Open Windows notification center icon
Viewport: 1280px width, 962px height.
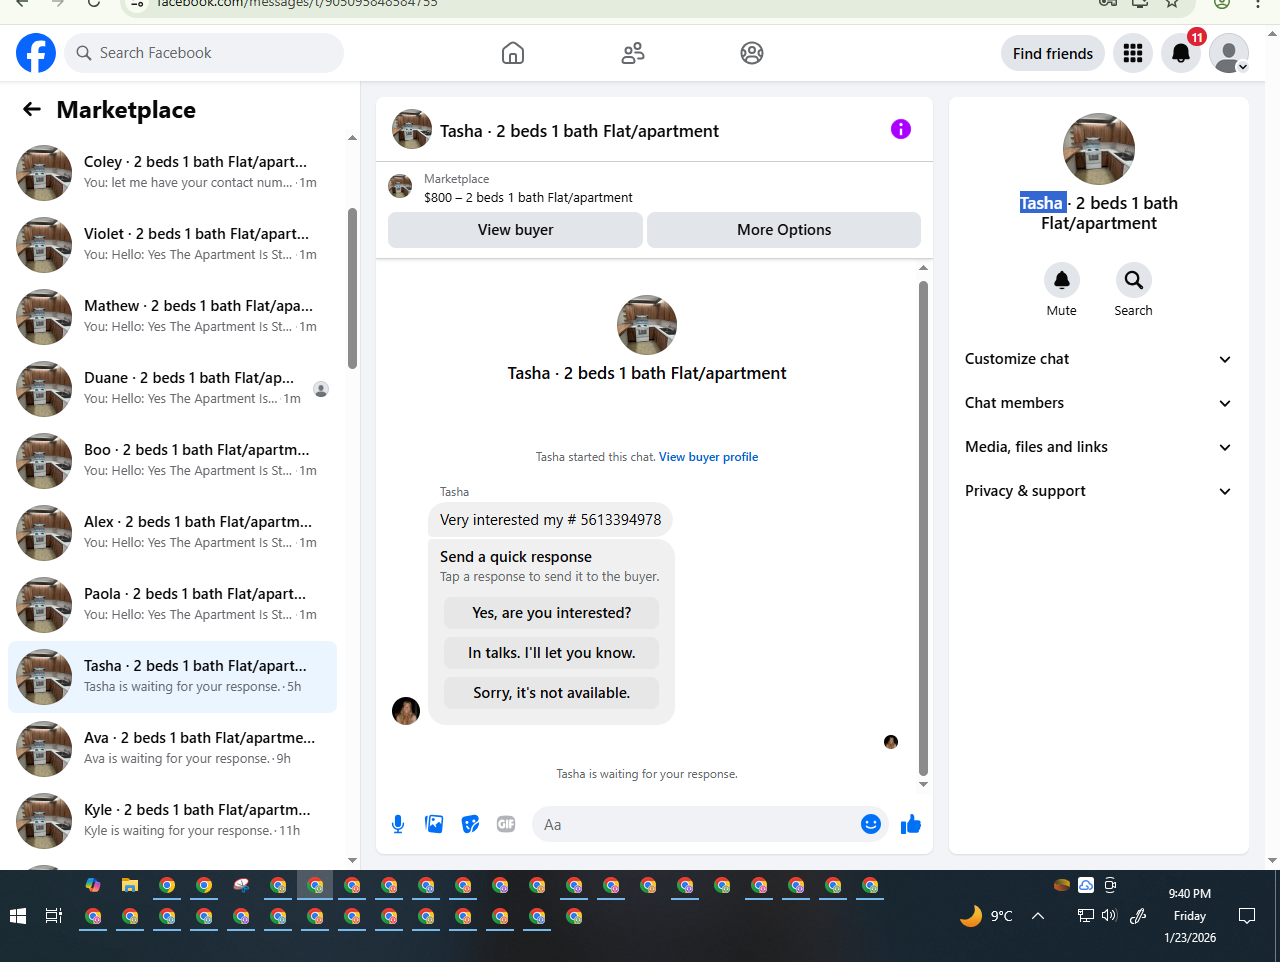[1247, 915]
